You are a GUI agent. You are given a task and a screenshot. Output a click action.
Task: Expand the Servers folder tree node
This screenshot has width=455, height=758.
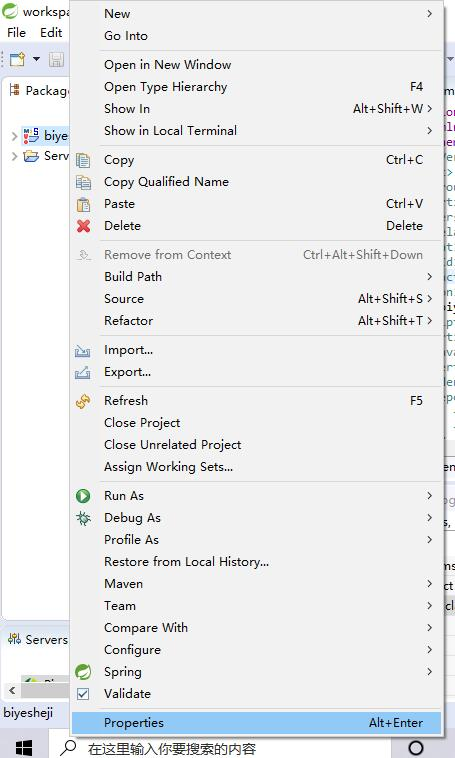click(14, 157)
